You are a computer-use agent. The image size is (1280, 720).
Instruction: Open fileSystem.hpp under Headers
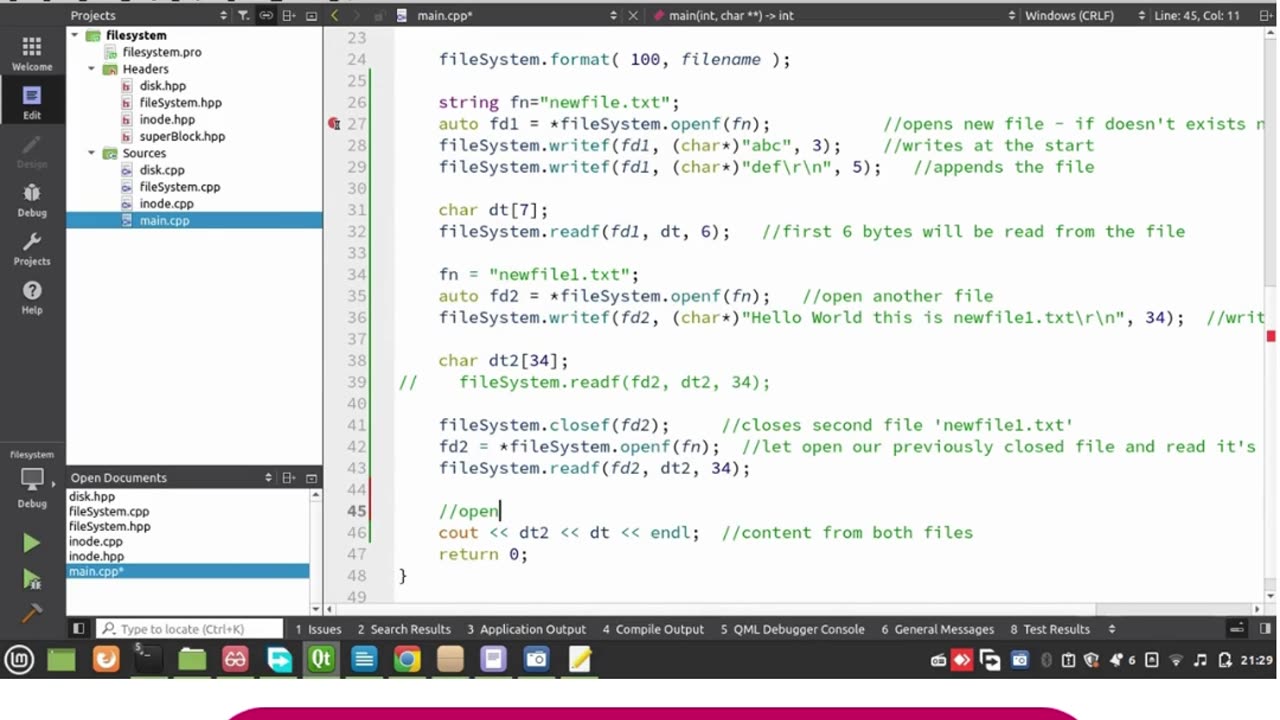click(180, 103)
